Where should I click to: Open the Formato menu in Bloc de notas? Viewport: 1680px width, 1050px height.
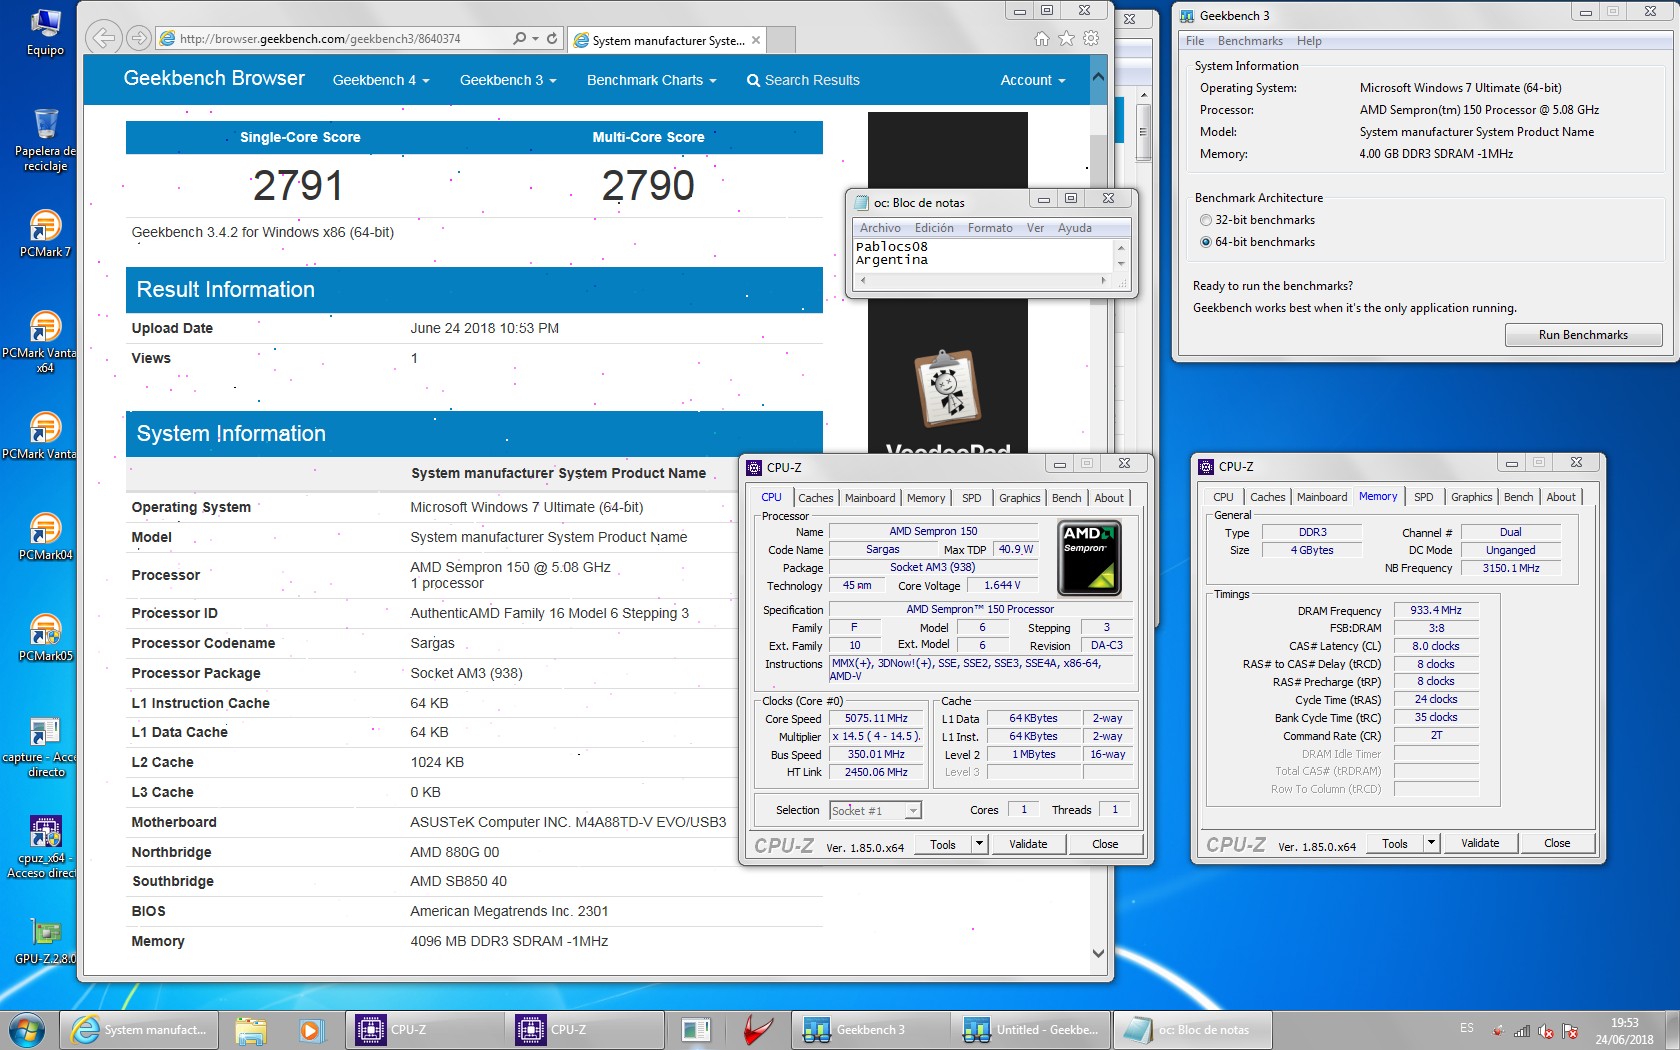(990, 228)
